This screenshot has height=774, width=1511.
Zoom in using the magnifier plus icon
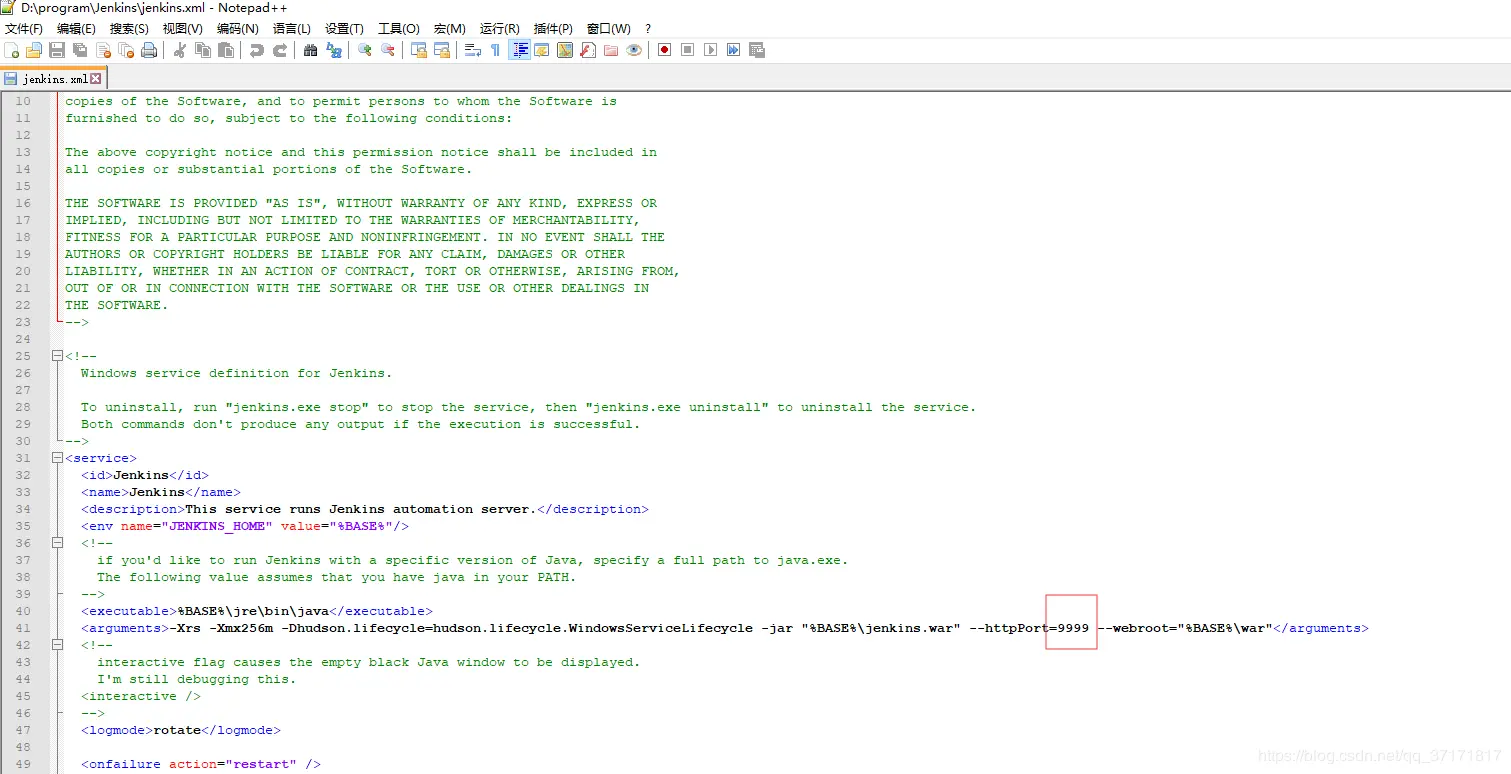pyautogui.click(x=365, y=50)
